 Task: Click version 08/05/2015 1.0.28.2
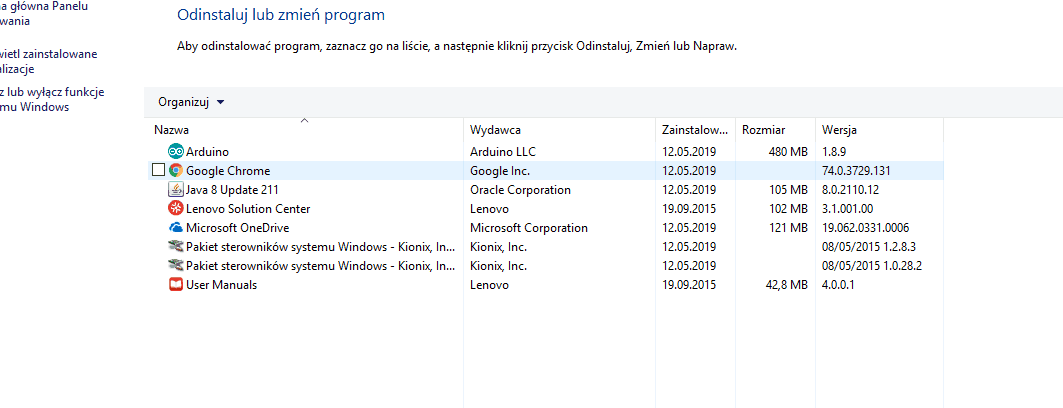872,266
